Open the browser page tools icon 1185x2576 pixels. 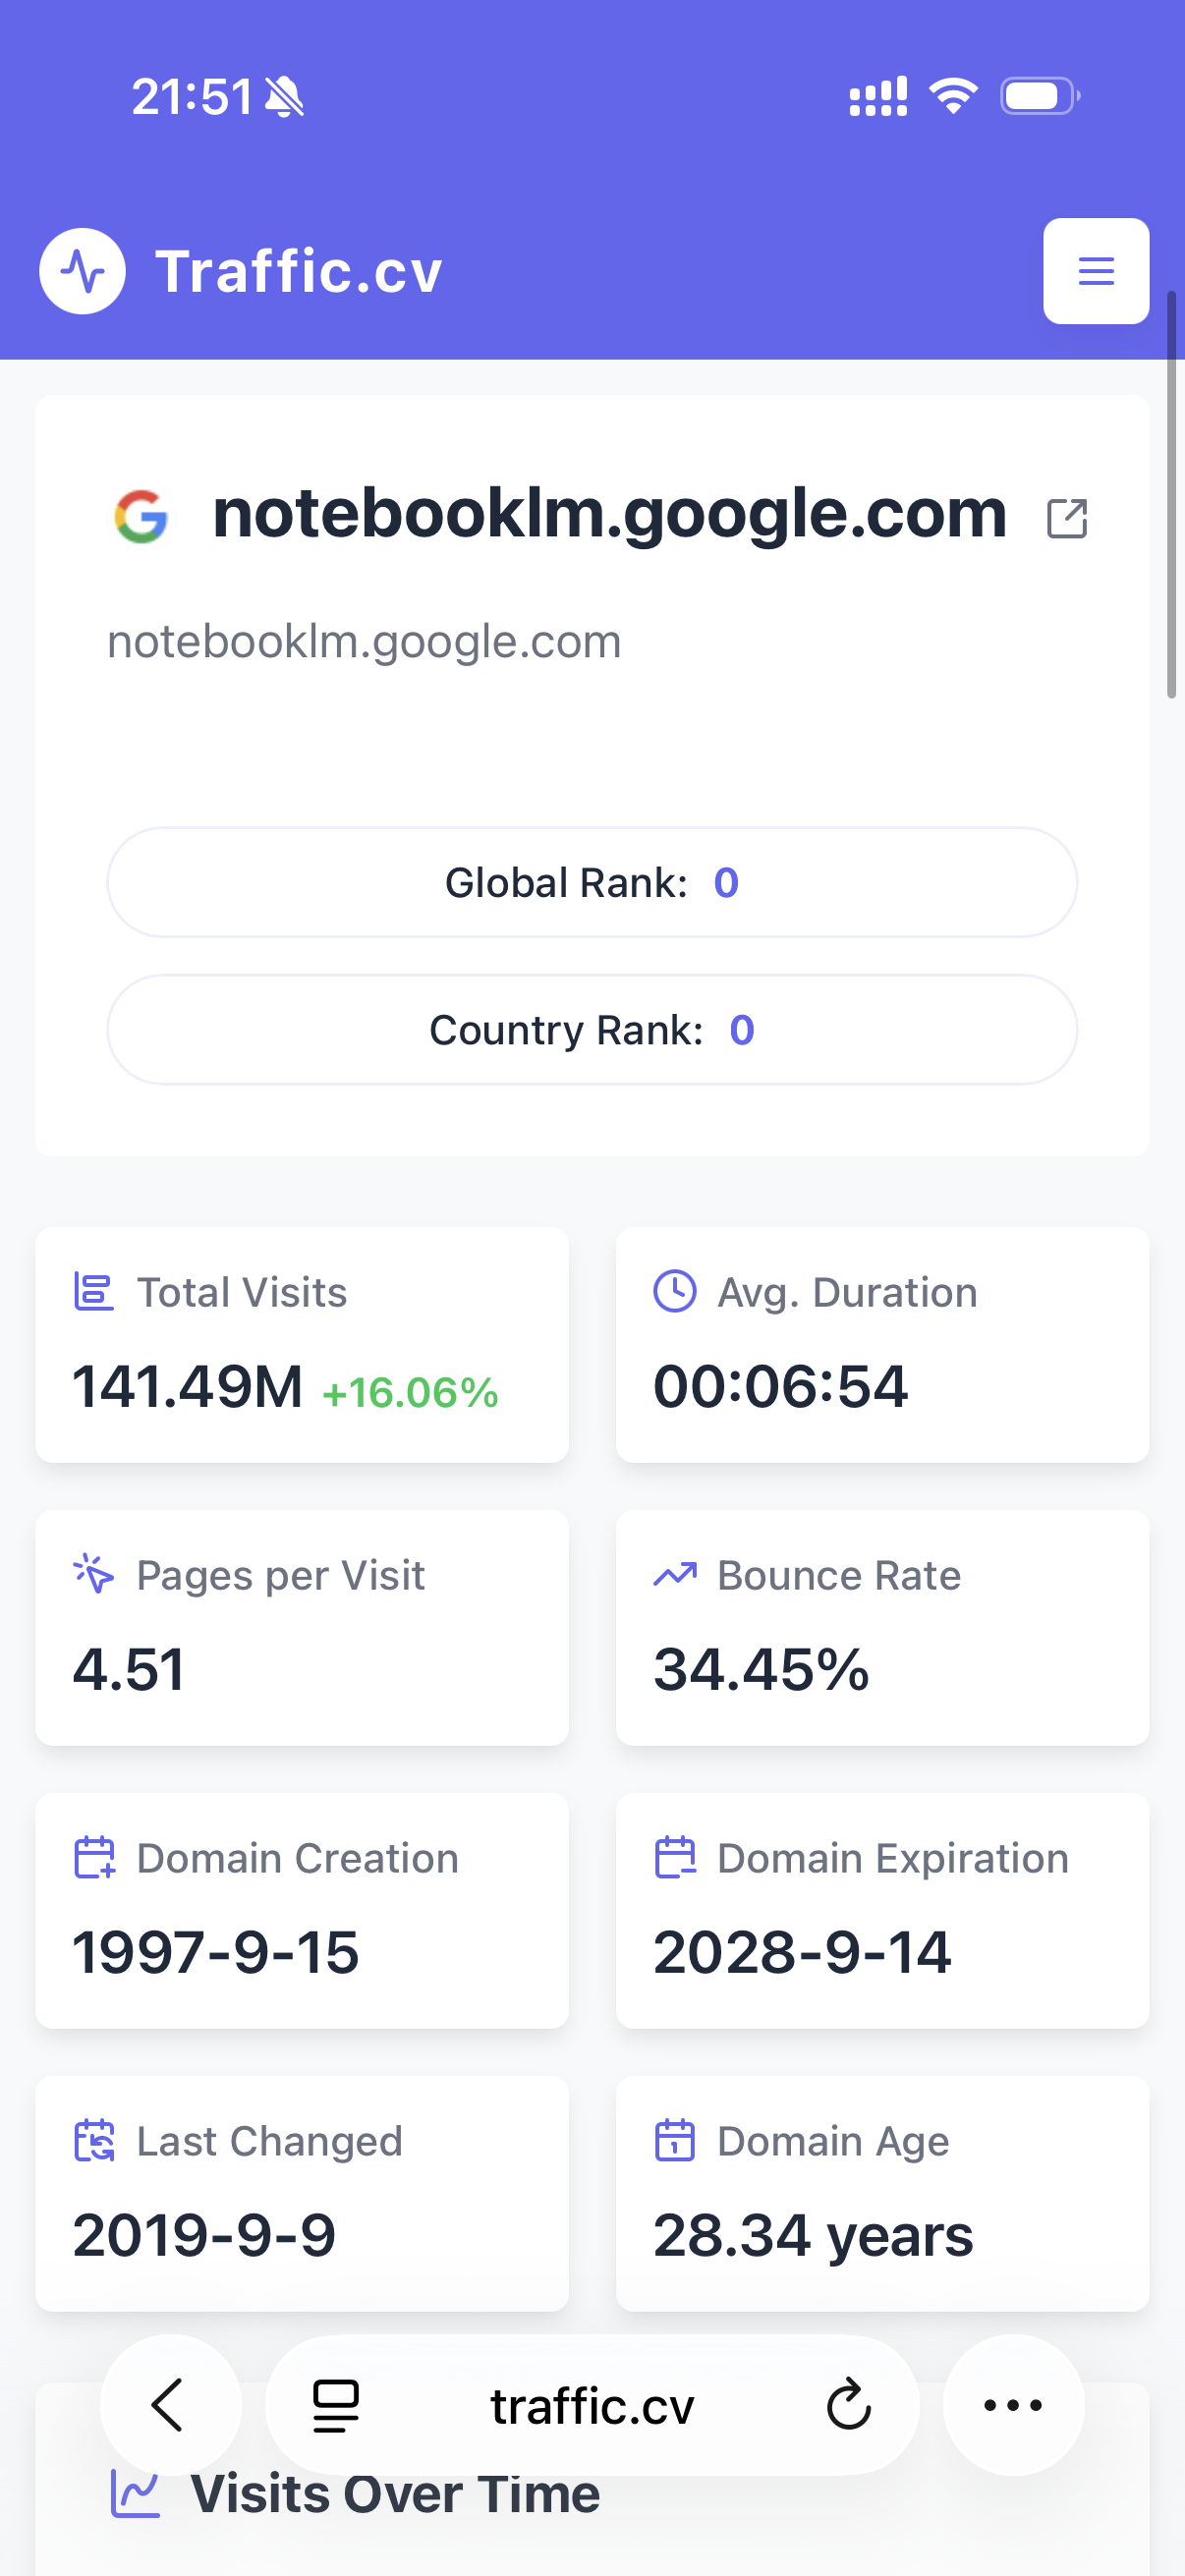click(x=336, y=2405)
